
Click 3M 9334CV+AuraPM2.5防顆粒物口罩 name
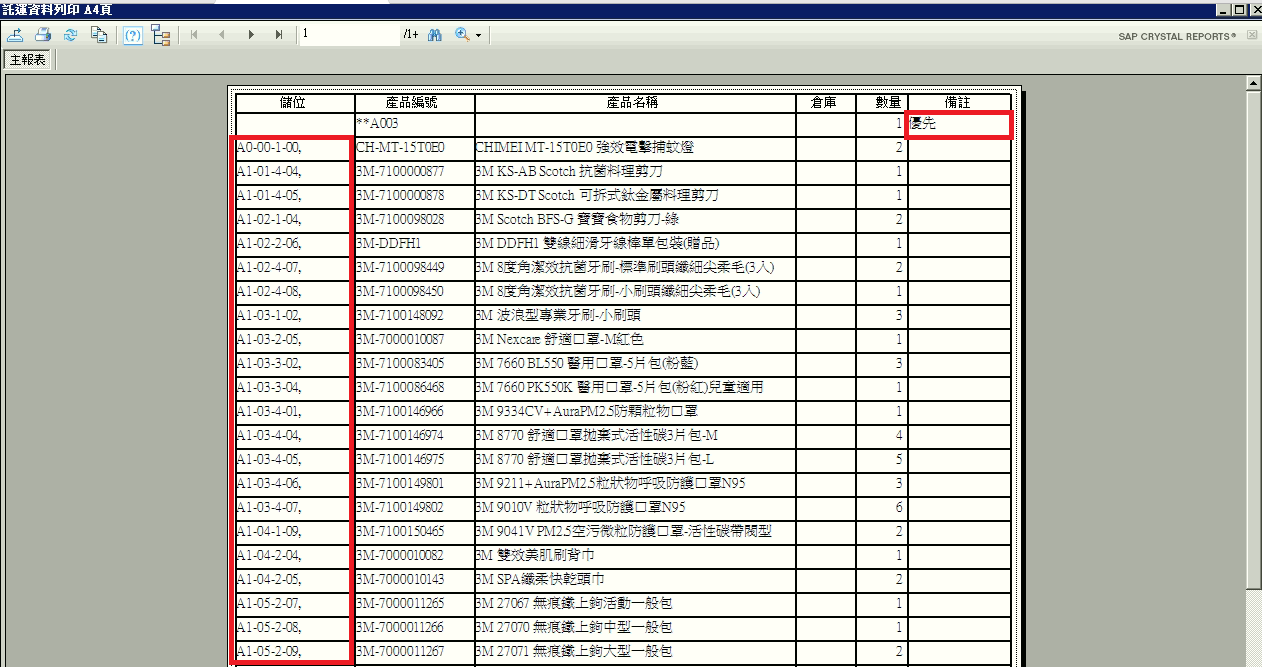(x=586, y=411)
